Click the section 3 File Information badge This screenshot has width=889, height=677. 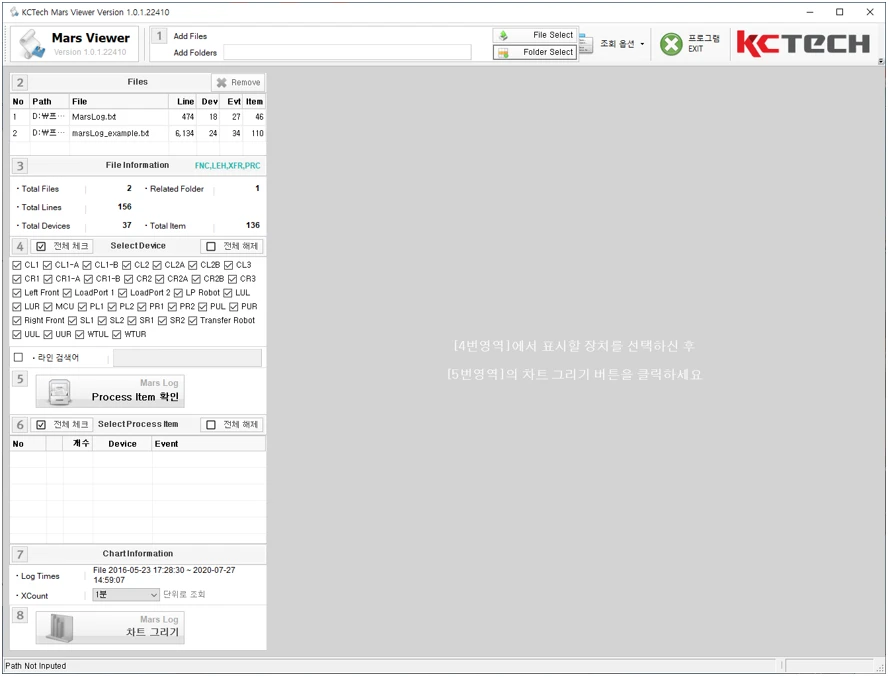(20, 166)
